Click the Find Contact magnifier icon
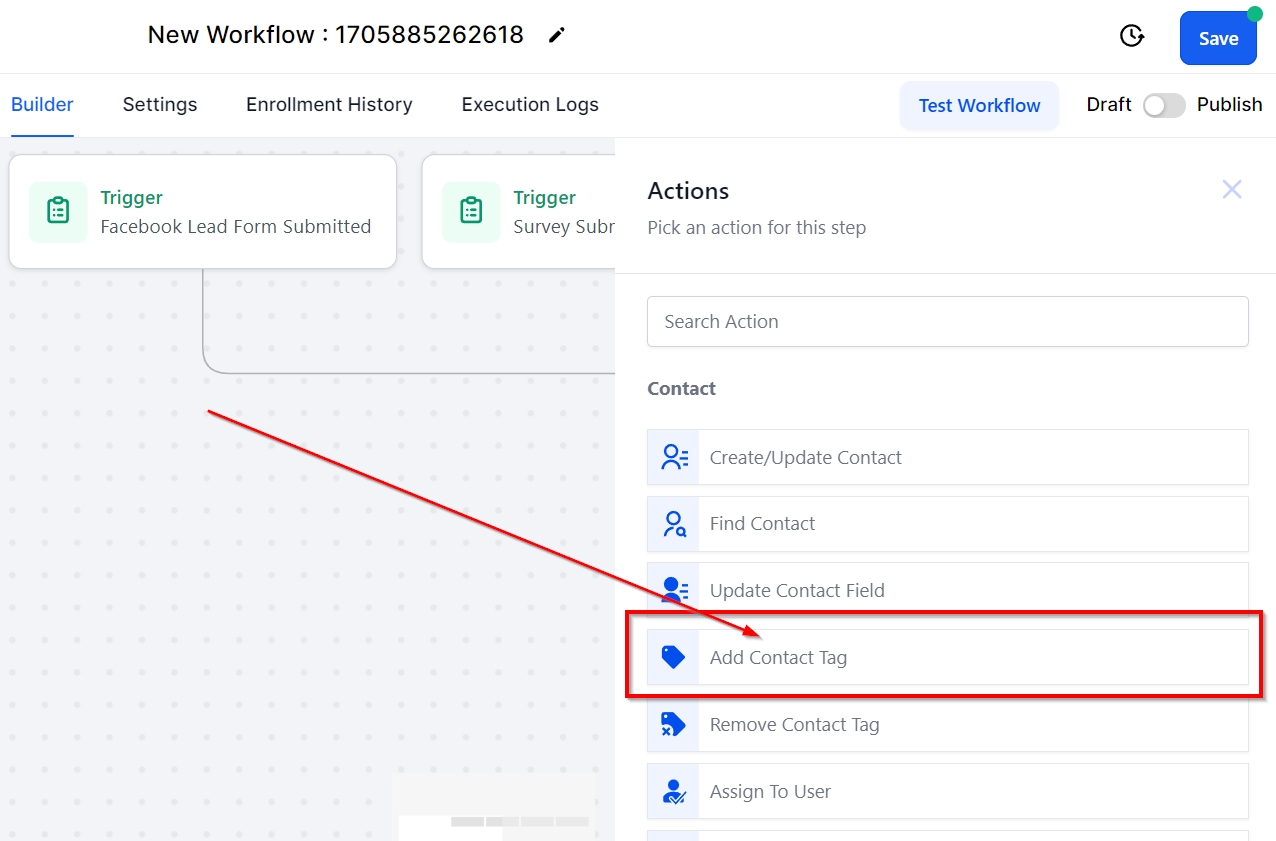 [x=674, y=524]
